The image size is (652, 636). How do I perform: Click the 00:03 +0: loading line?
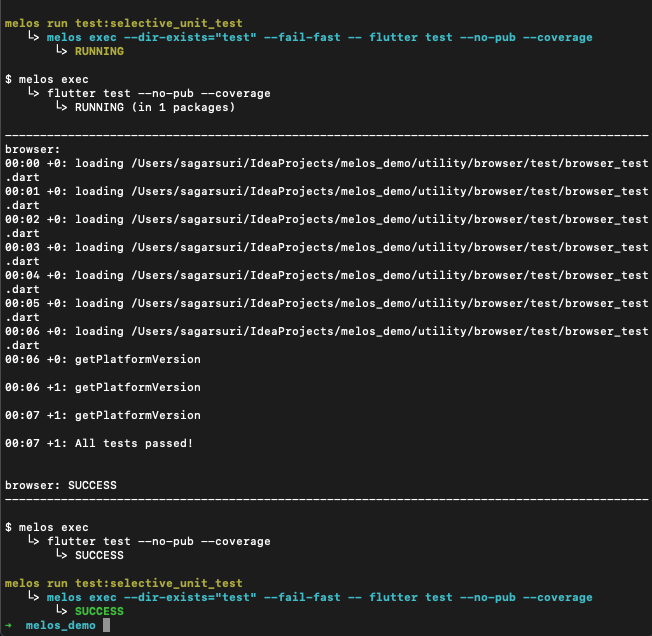coord(326,247)
